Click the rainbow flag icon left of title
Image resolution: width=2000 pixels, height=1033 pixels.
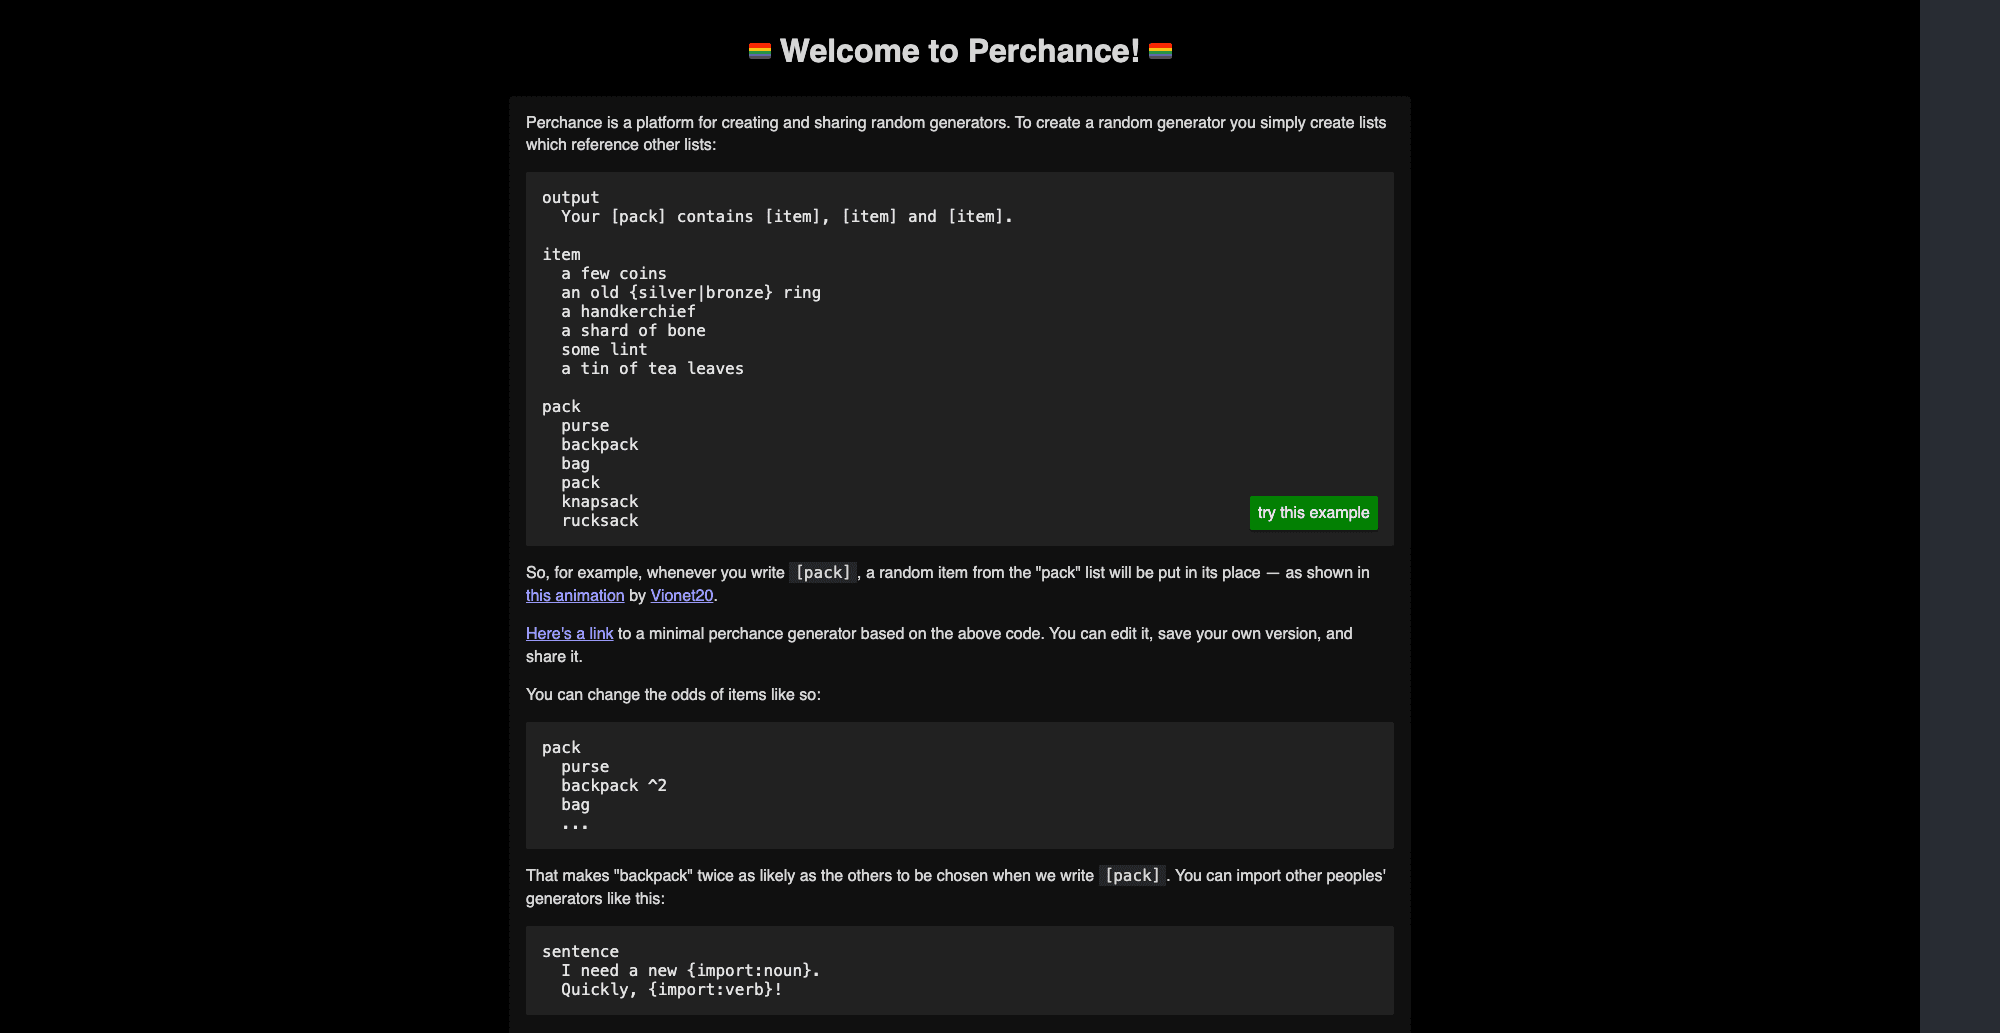pos(760,51)
